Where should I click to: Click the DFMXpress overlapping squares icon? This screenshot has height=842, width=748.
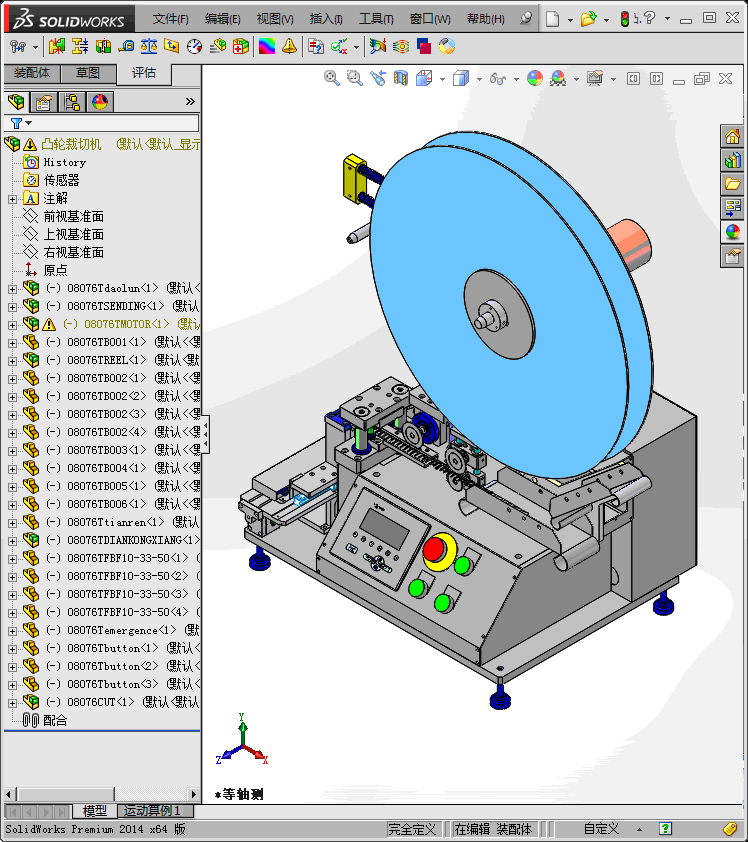click(x=424, y=47)
